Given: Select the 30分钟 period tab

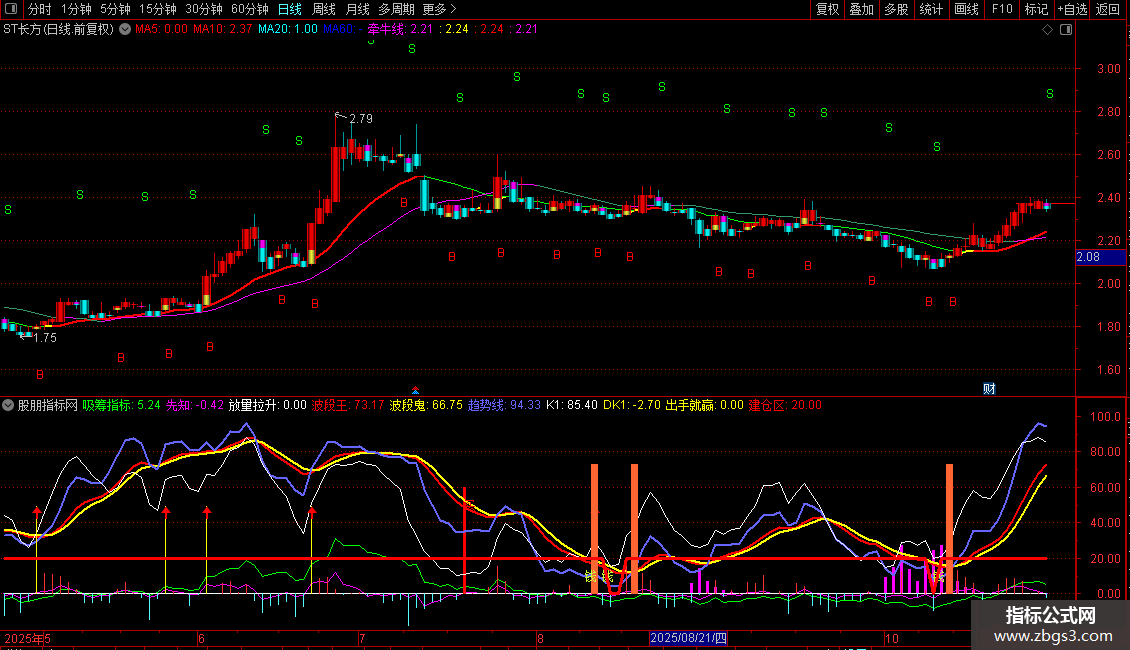Looking at the screenshot, I should [204, 9].
